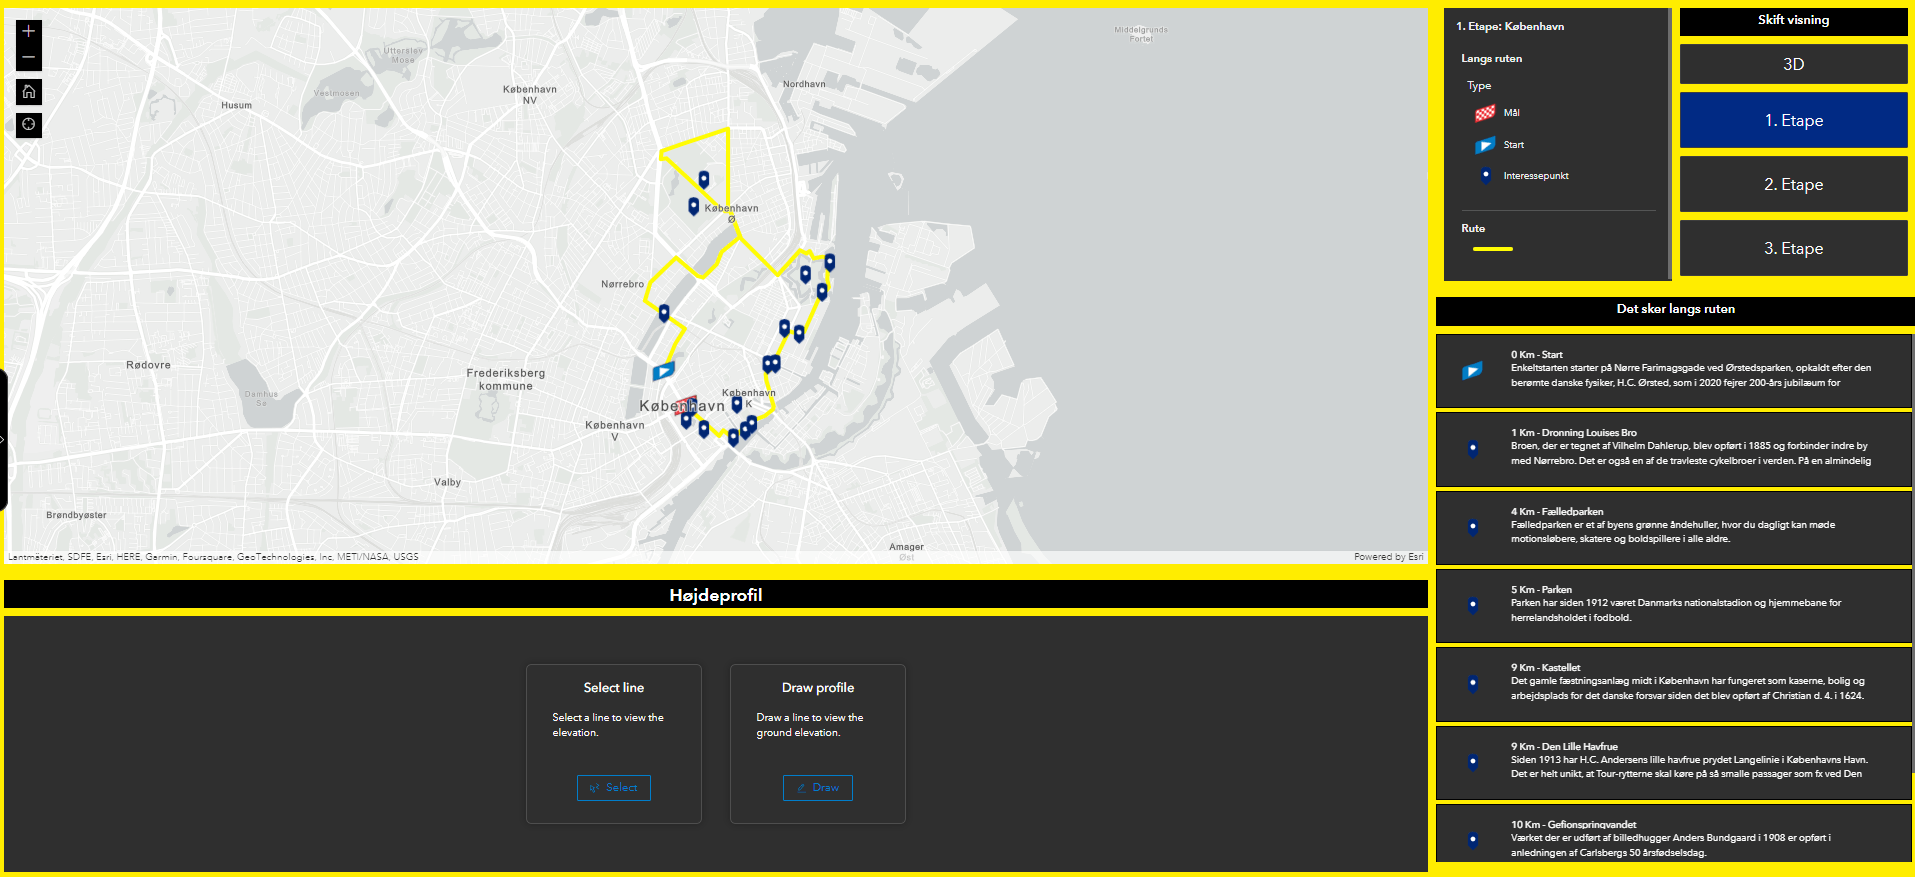This screenshot has height=877, width=1915.
Task: Click the Select line card title
Action: pos(614,688)
